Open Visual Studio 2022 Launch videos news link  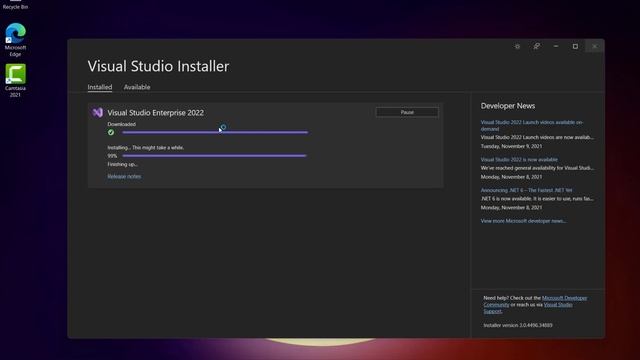coord(531,125)
